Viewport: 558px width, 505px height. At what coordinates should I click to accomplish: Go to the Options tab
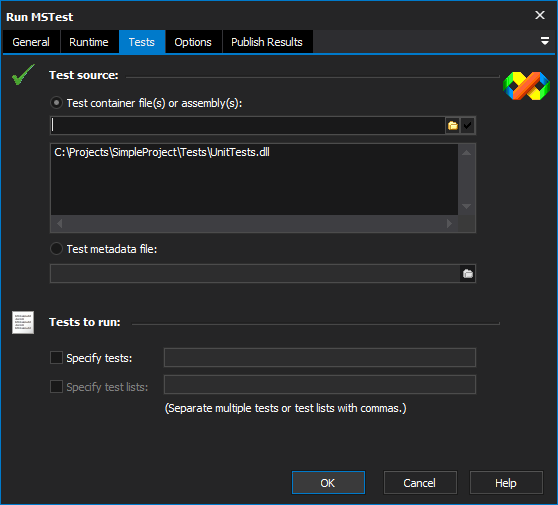(x=193, y=42)
